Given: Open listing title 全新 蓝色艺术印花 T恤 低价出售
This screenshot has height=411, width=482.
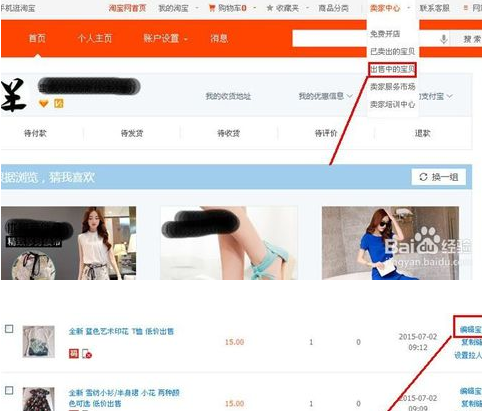Looking at the screenshot, I should point(121,331).
